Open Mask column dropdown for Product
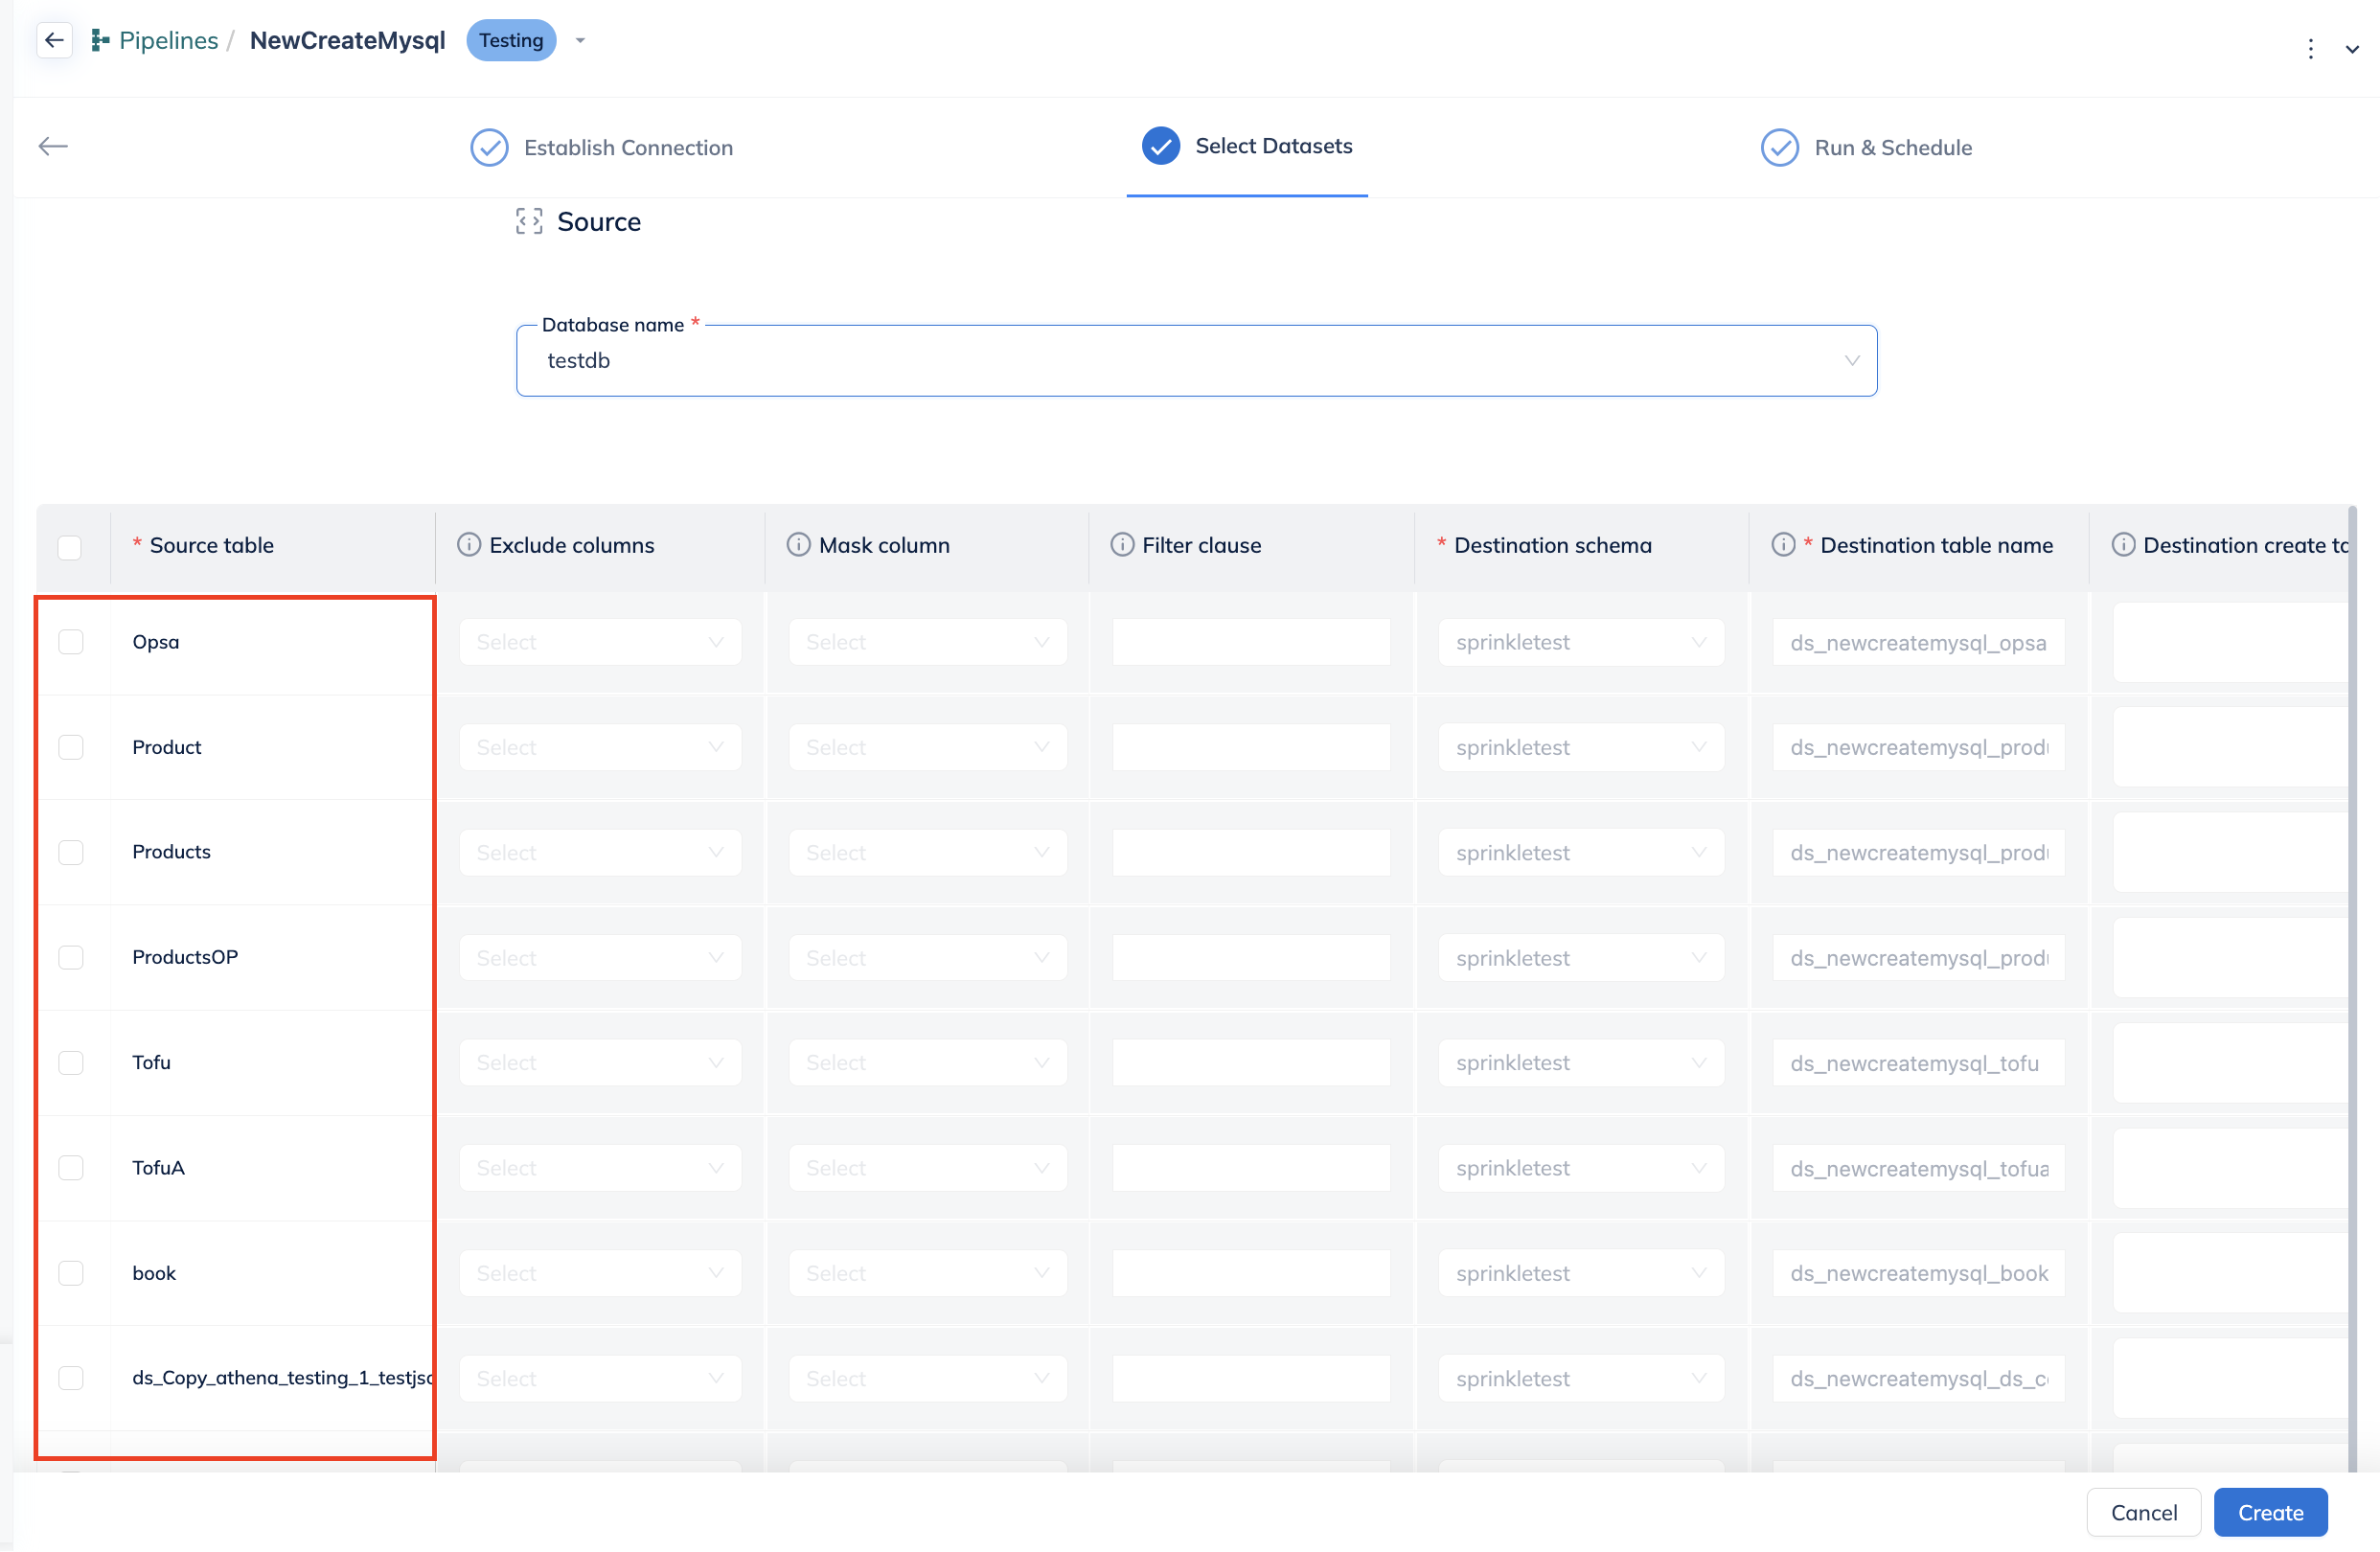Screen dimensions: 2380x1552 (928, 747)
